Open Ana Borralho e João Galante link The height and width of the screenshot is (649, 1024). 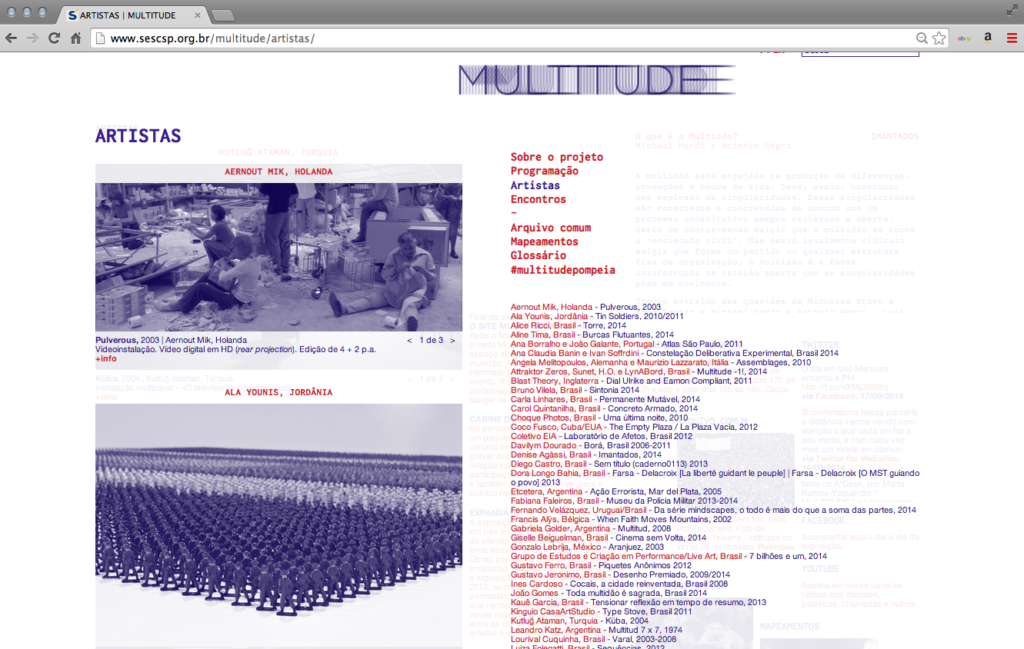point(582,344)
